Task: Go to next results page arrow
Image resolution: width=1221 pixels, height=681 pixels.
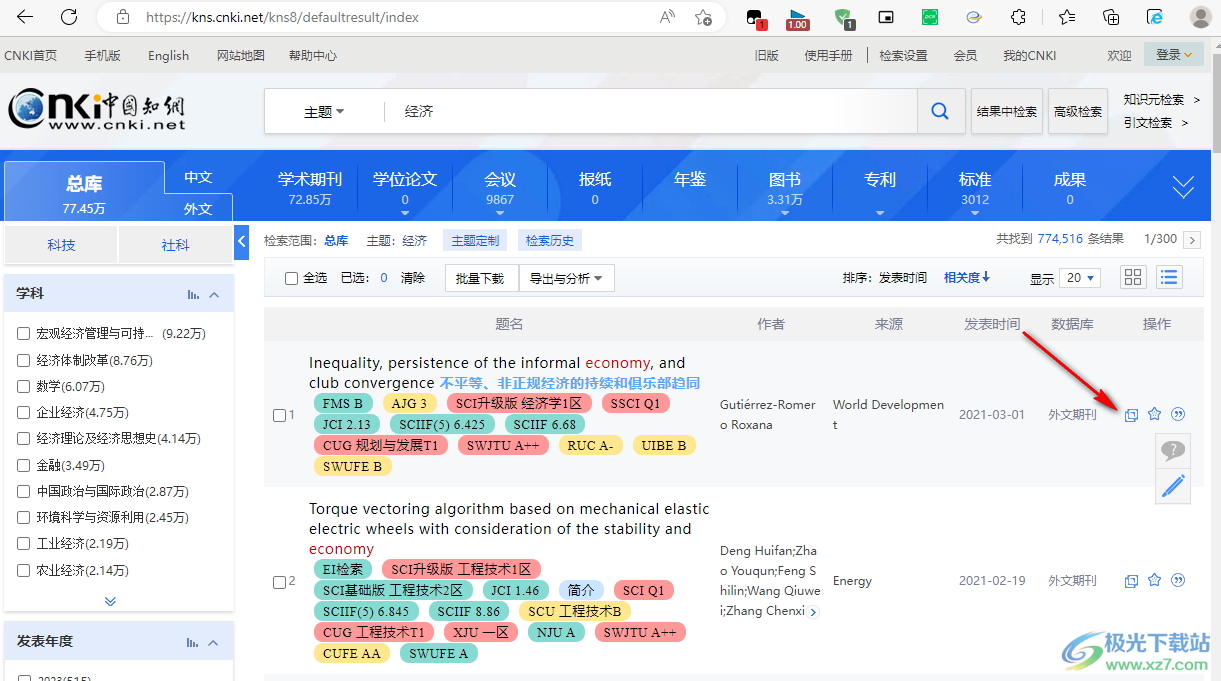Action: (x=1191, y=240)
